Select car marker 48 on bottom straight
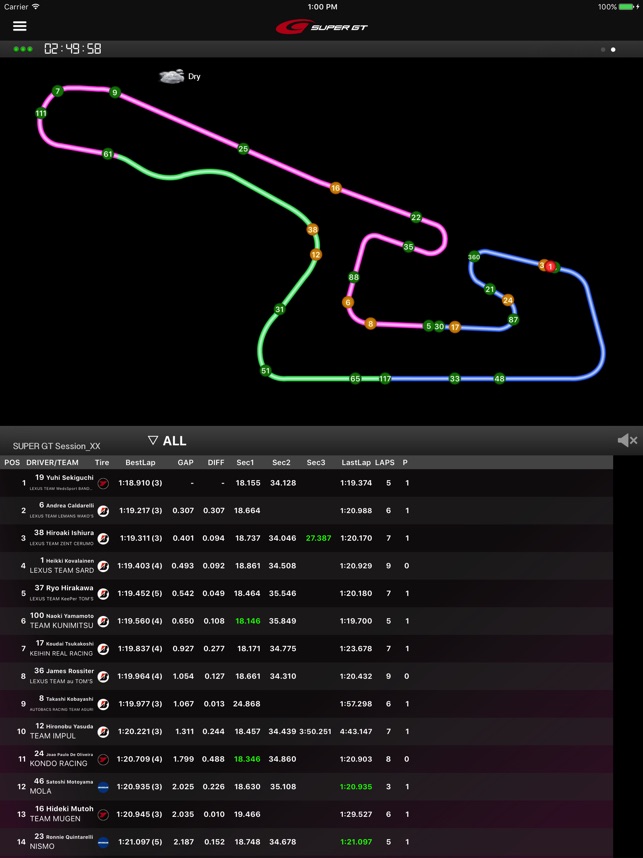The image size is (643, 858). pos(499,378)
